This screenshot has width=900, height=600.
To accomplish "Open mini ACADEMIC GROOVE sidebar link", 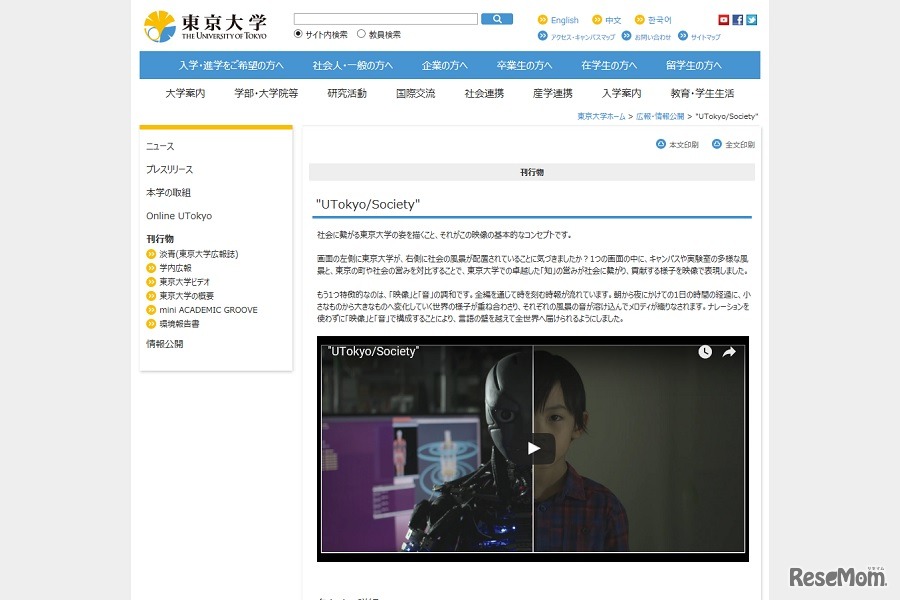I will [x=208, y=310].
